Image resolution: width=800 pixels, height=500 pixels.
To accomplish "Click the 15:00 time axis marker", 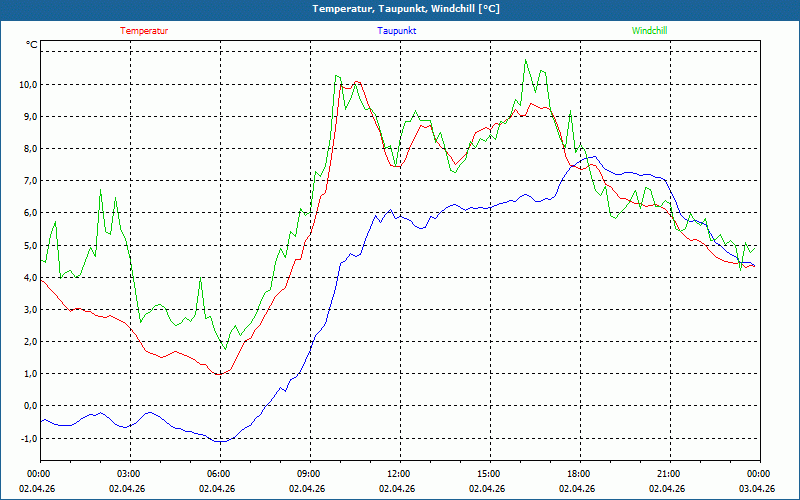I will (488, 474).
